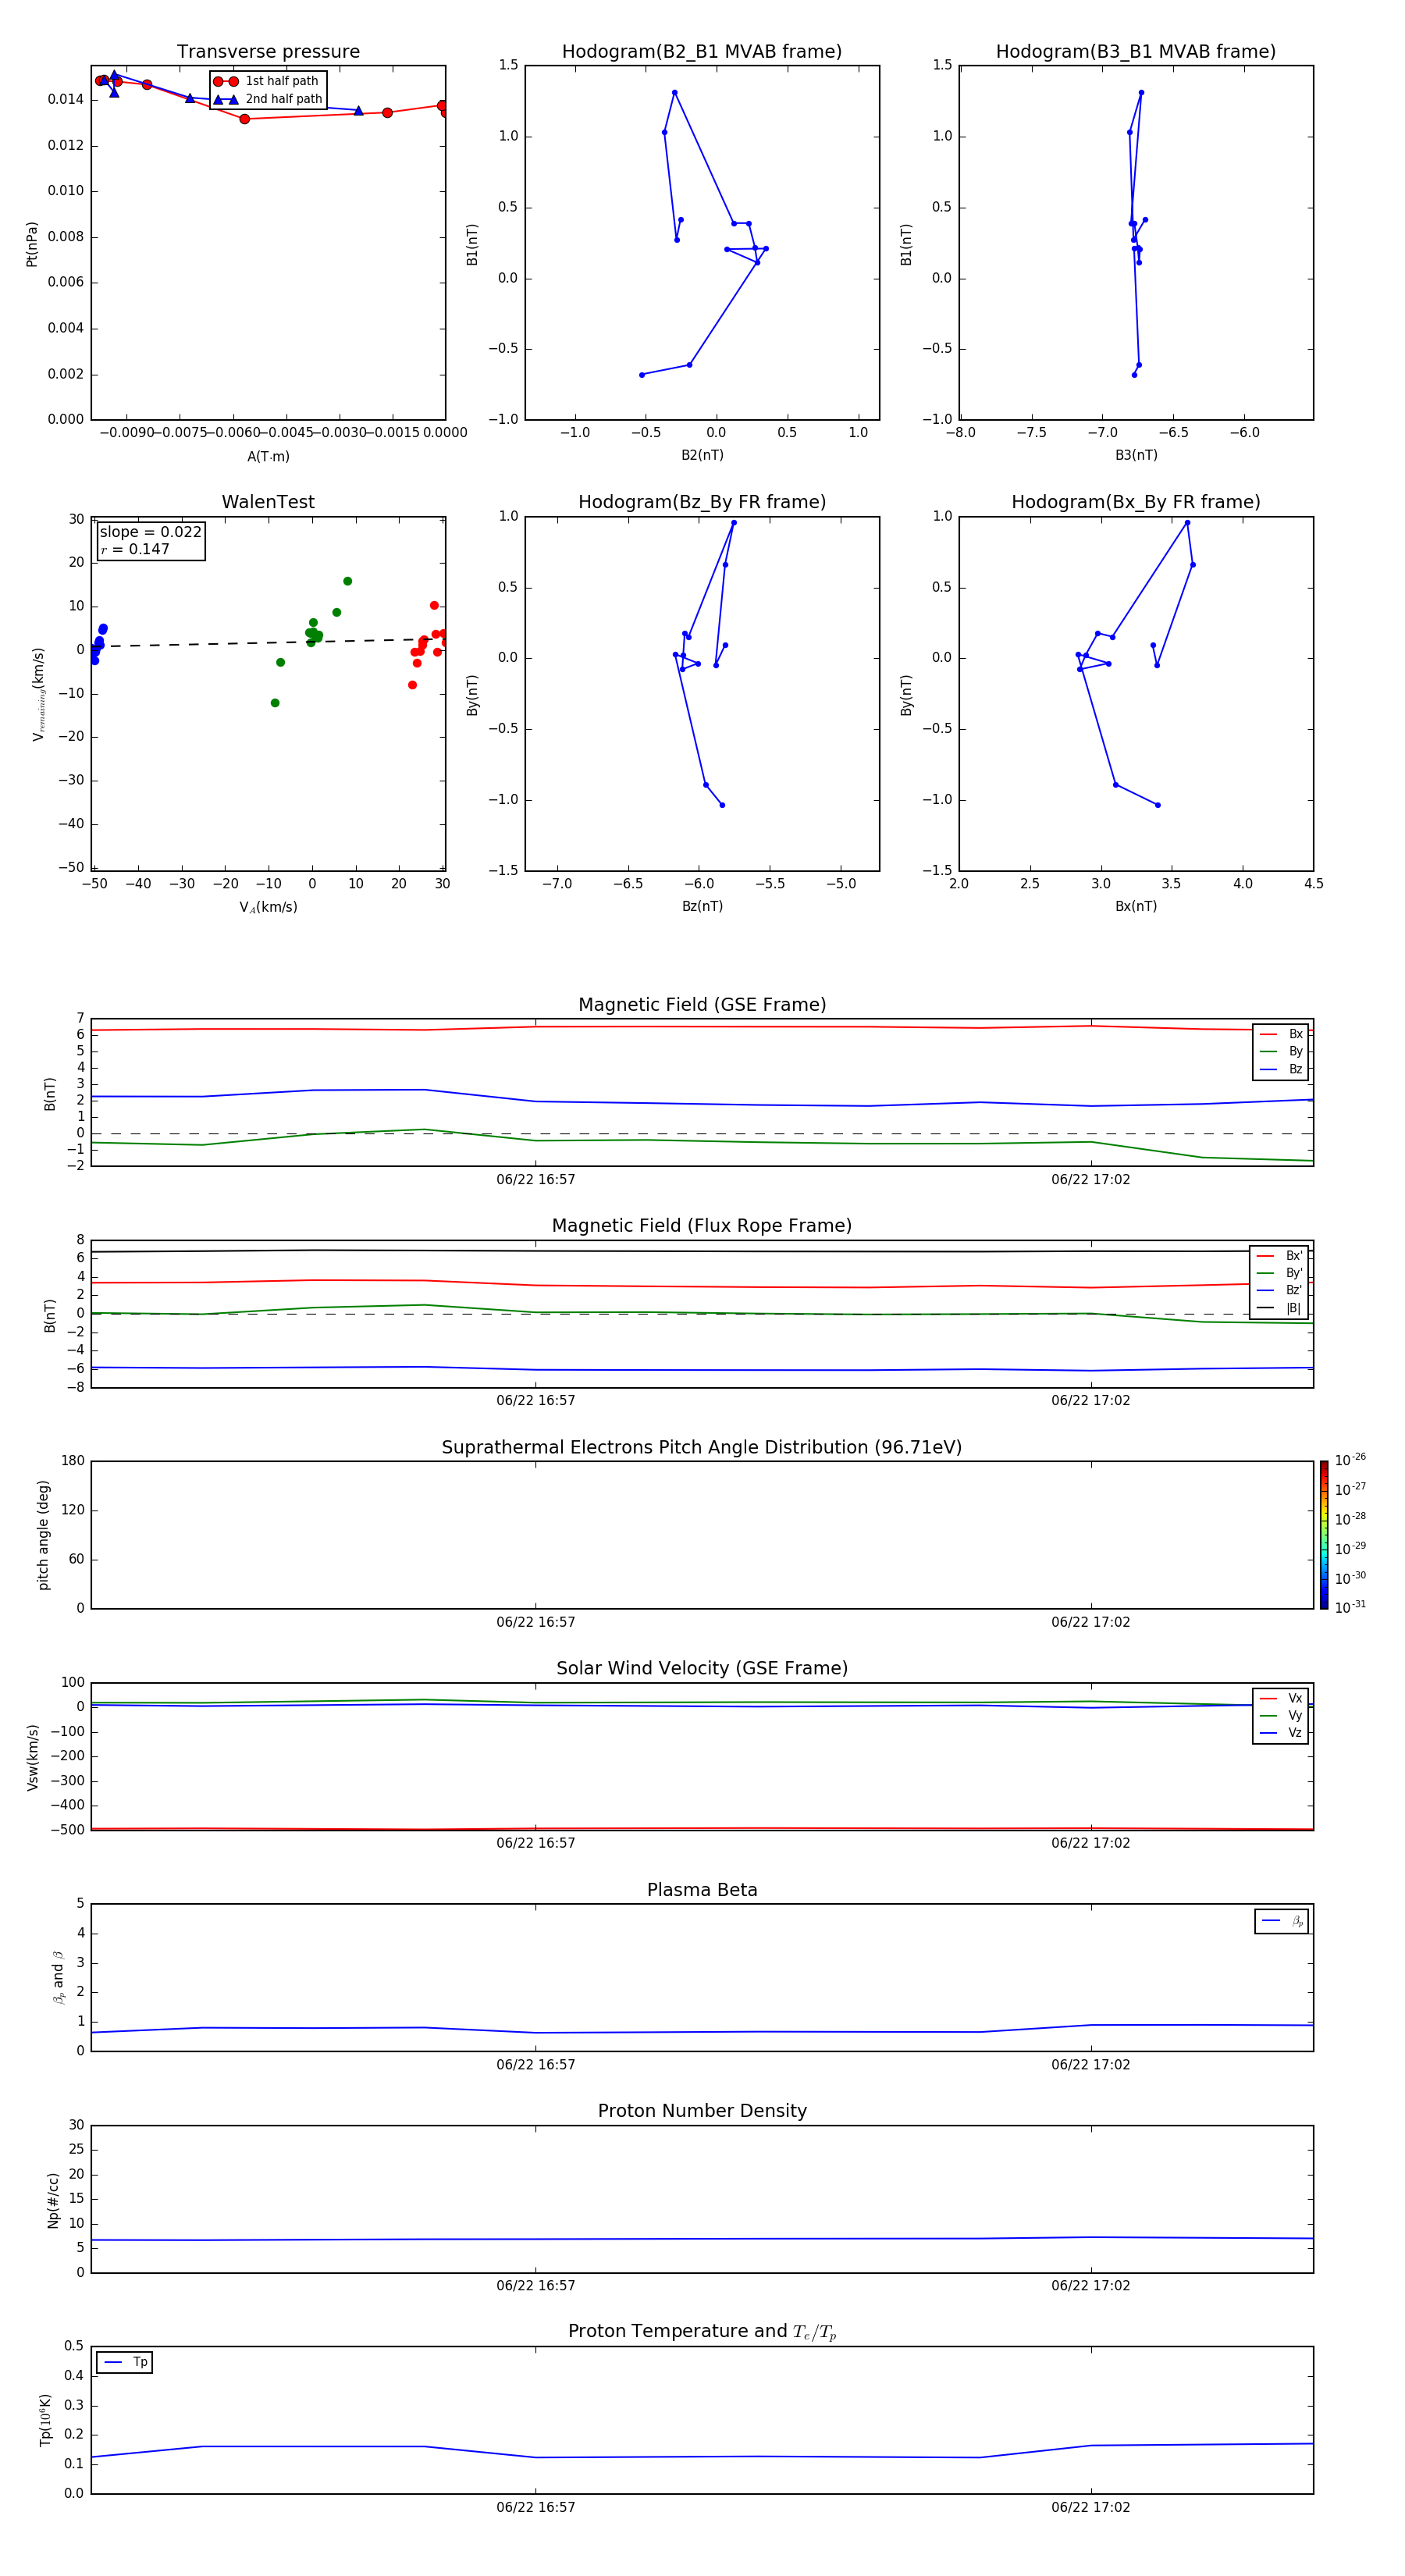Viewport: 1405px width, 2576px height.
Task: Click the '1st half path' legend entry
Action: click(x=266, y=81)
